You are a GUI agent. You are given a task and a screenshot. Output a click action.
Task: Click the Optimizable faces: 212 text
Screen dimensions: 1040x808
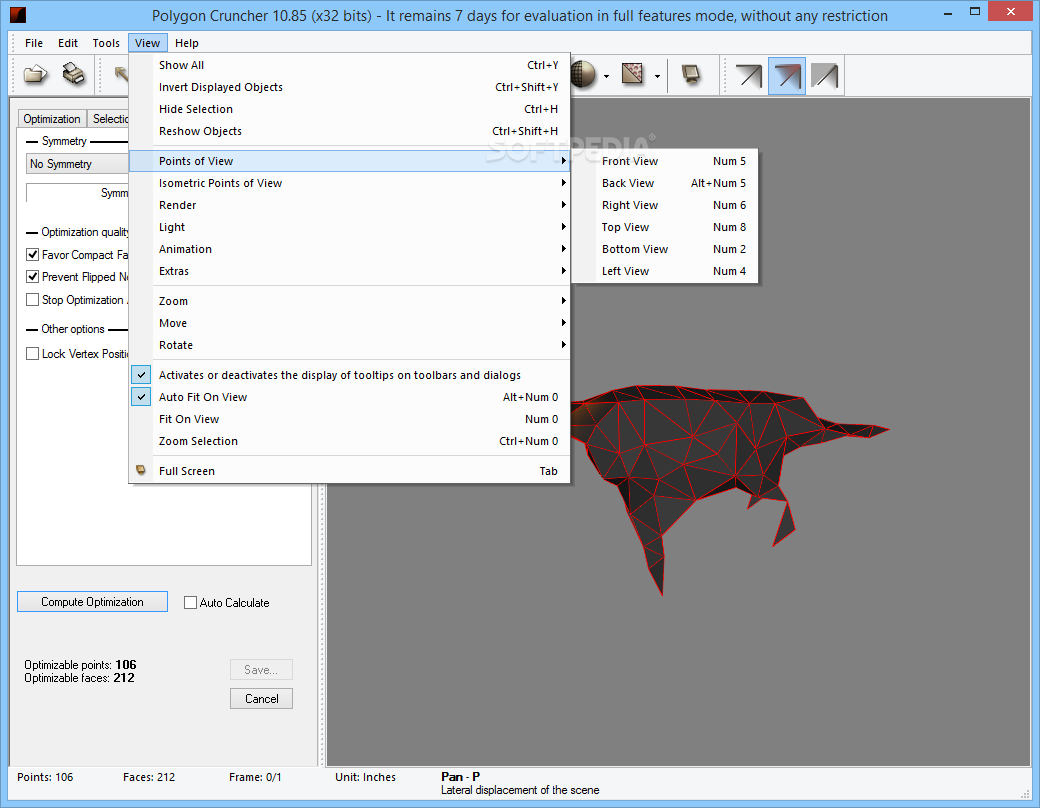coord(80,678)
